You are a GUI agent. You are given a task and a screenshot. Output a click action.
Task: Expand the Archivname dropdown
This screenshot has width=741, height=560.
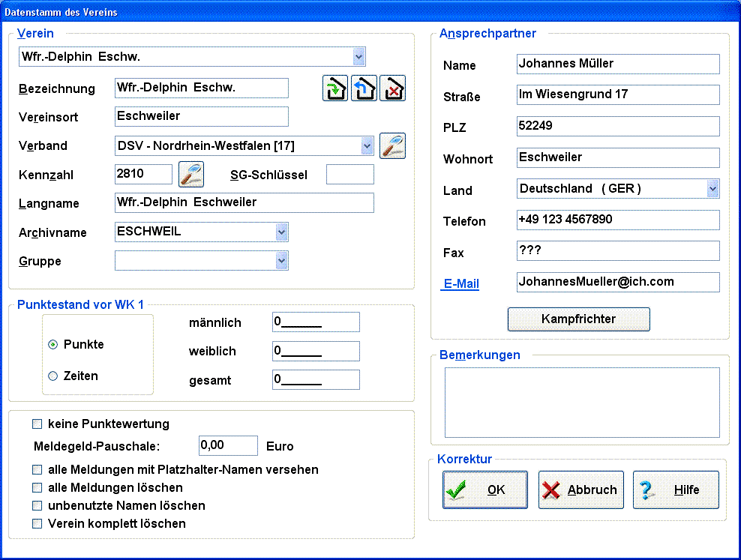click(x=282, y=232)
